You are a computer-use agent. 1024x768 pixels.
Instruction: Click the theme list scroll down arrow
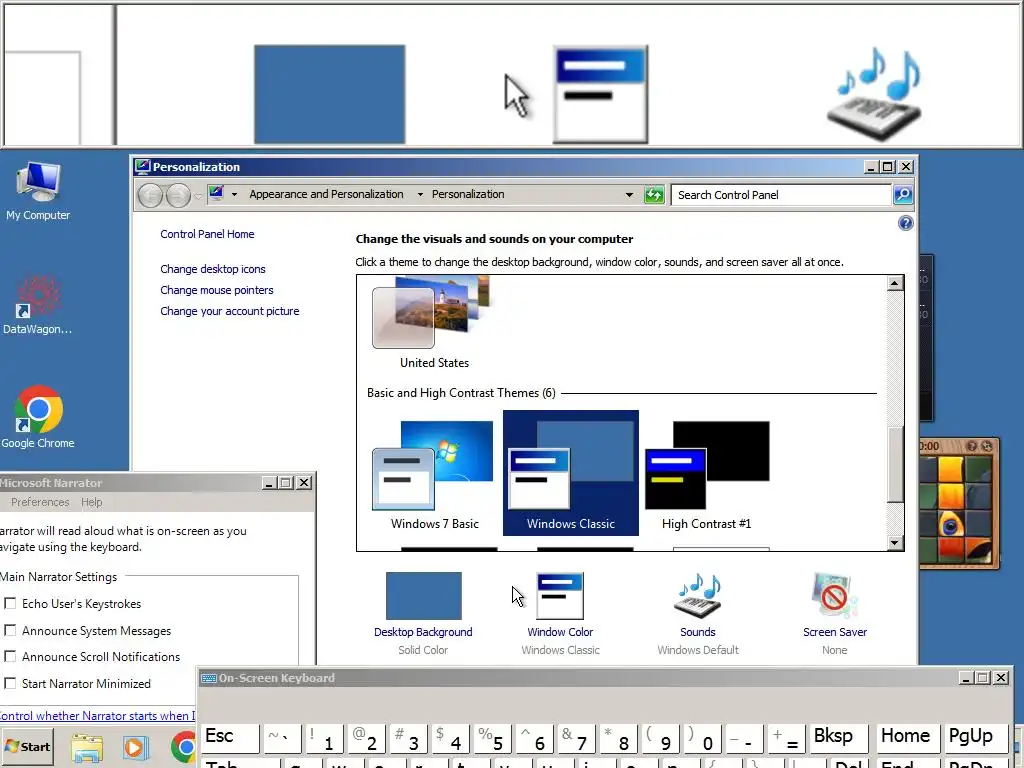(895, 543)
